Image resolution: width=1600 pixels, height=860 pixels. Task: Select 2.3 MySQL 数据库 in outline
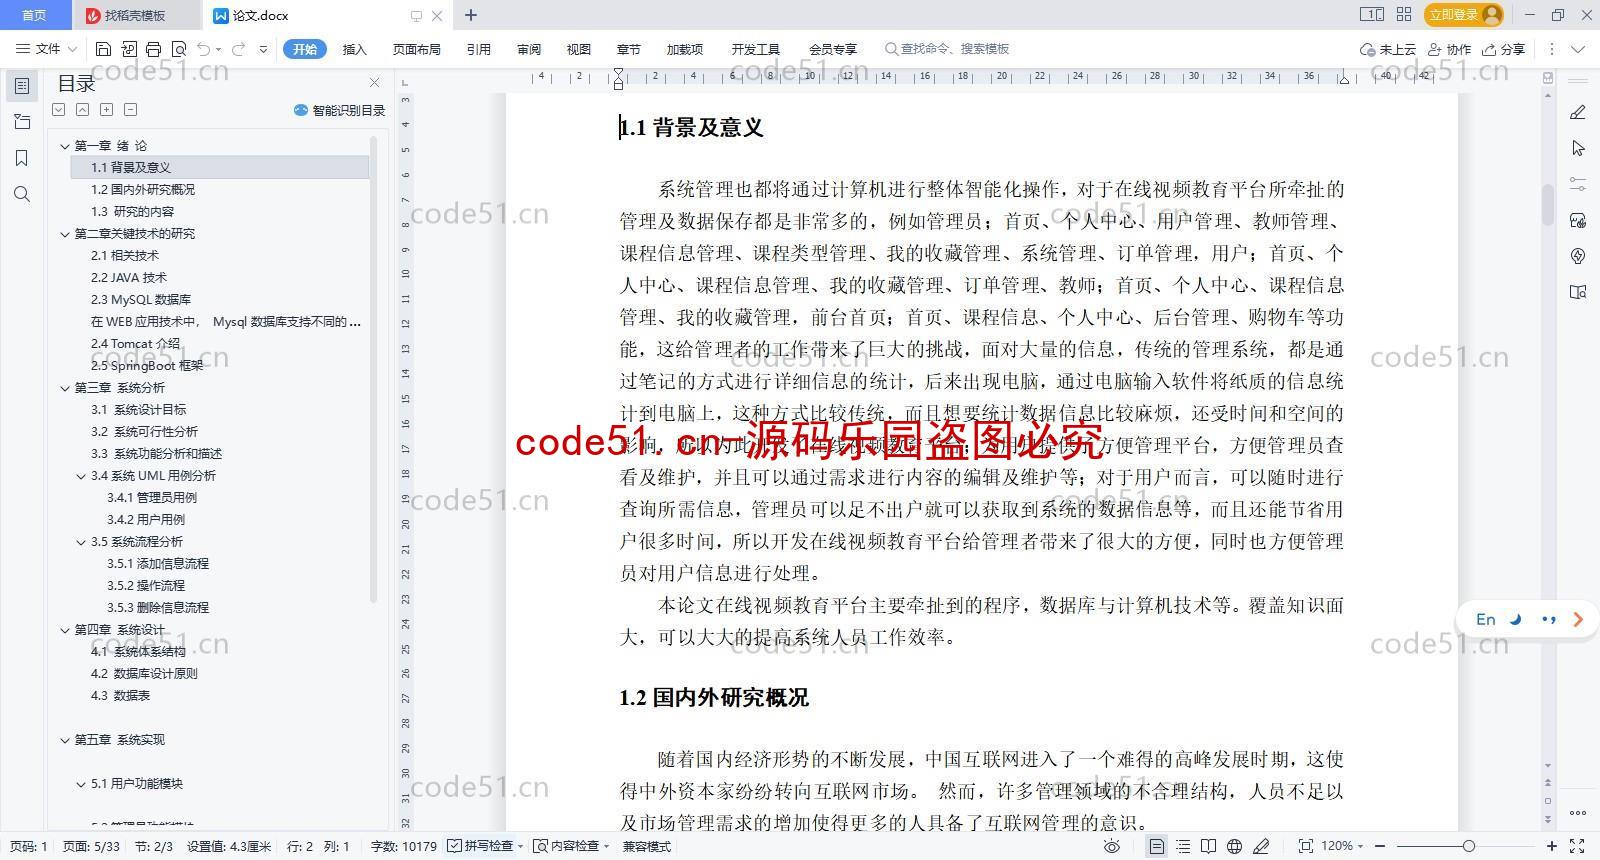coord(141,300)
